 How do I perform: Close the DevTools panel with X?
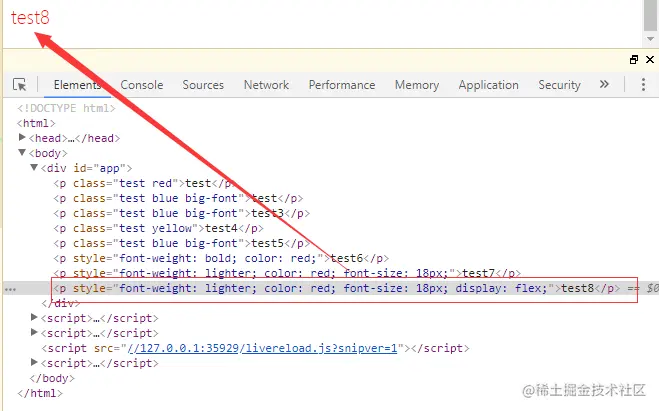(x=649, y=59)
